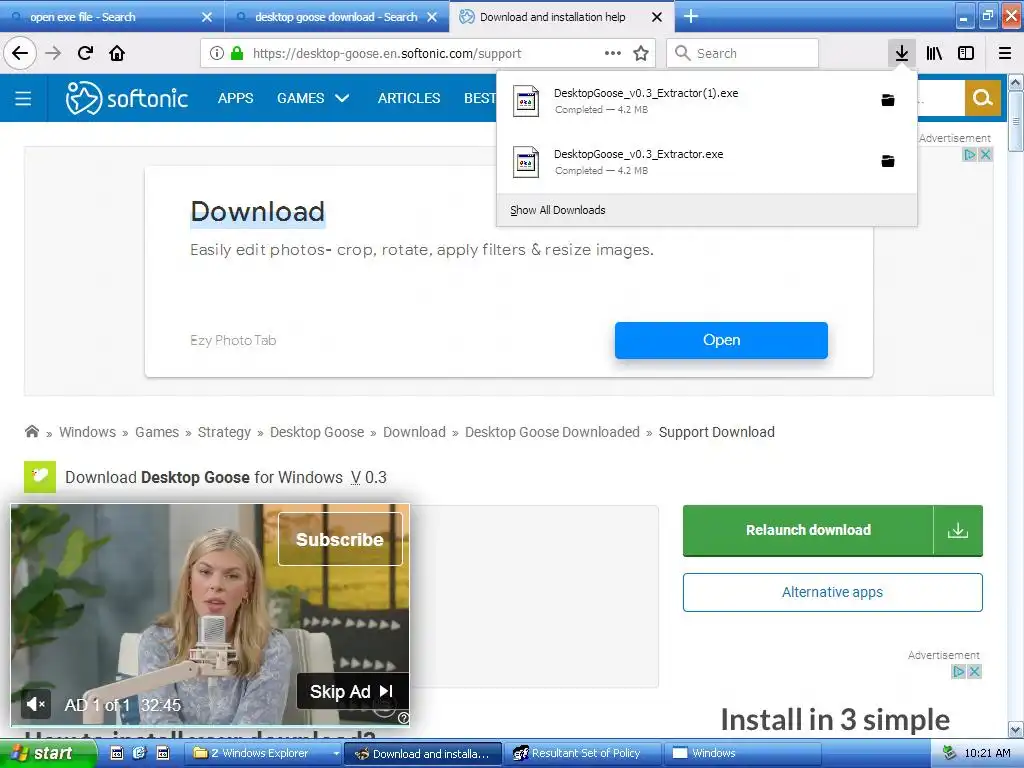Show site information icon in address bar
This screenshot has height=768, width=1024.
[217, 53]
